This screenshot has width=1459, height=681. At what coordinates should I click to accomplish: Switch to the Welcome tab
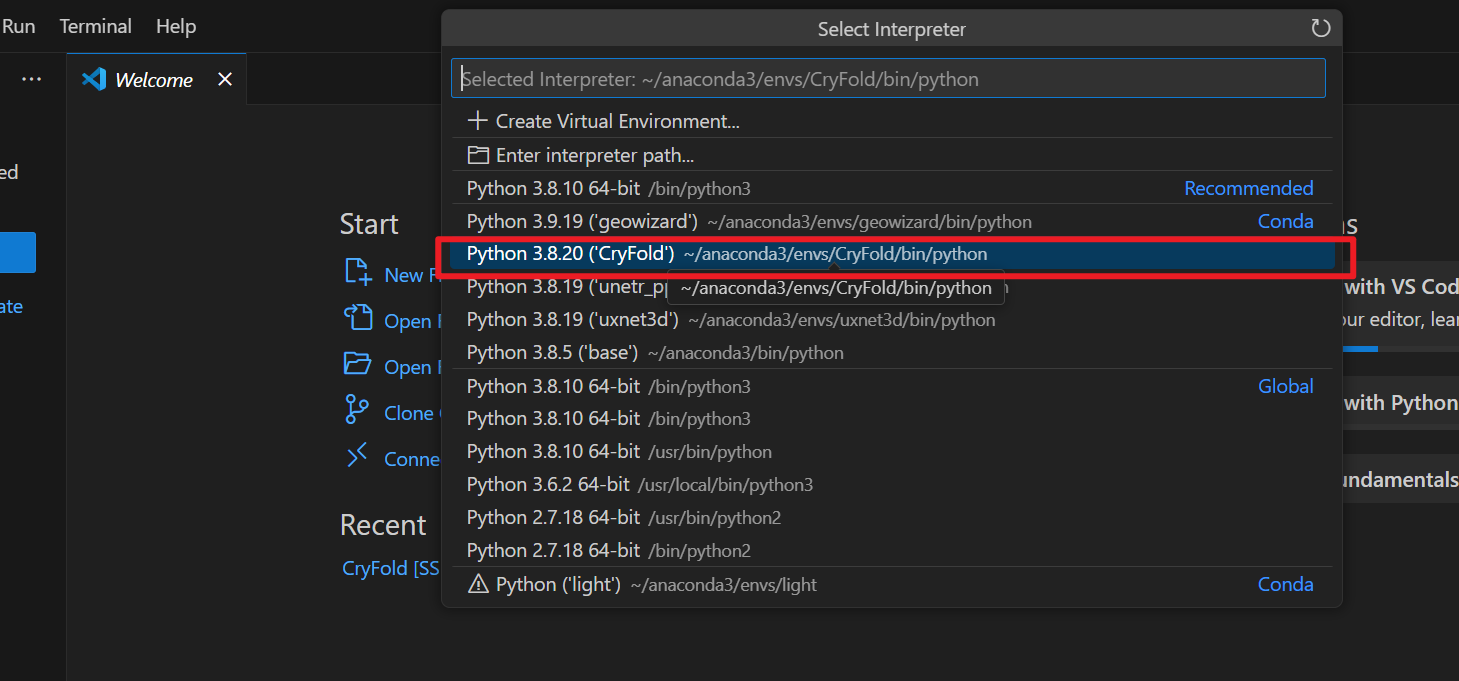pyautogui.click(x=150, y=79)
